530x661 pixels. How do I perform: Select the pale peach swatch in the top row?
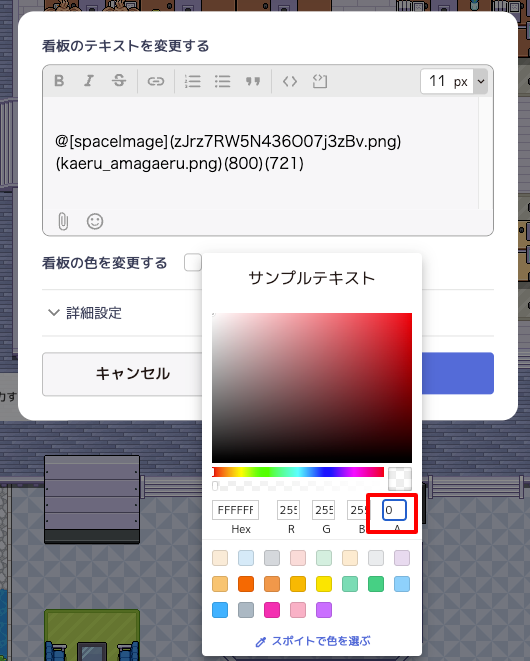(x=220, y=558)
